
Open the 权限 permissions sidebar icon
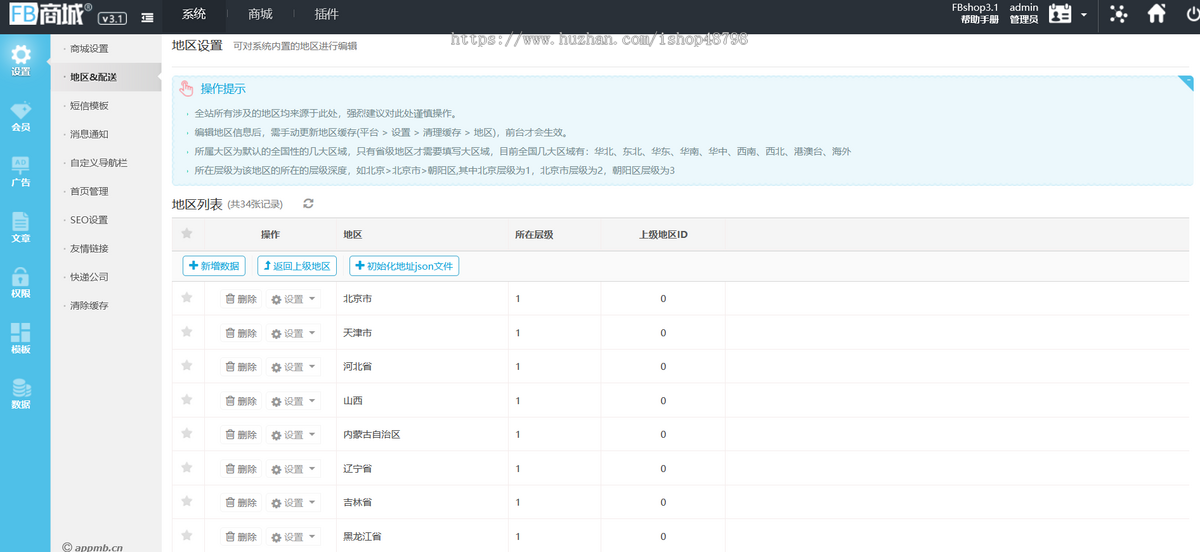[21, 283]
